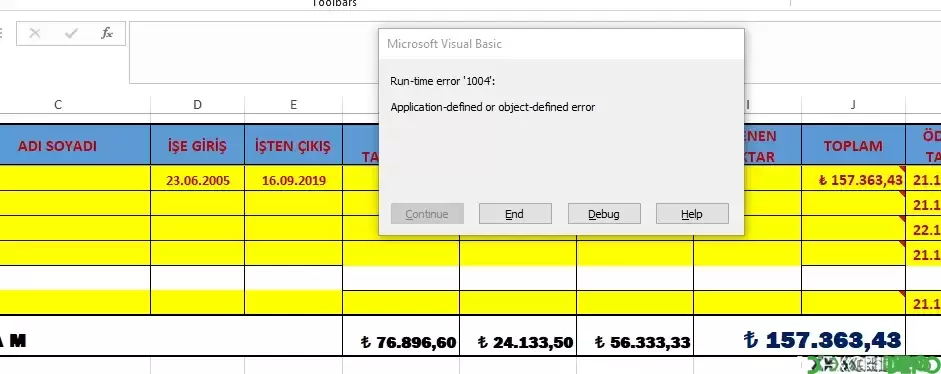Select the cell with date 23.06.2005
Image resolution: width=941 pixels, height=374 pixels.
click(197, 179)
